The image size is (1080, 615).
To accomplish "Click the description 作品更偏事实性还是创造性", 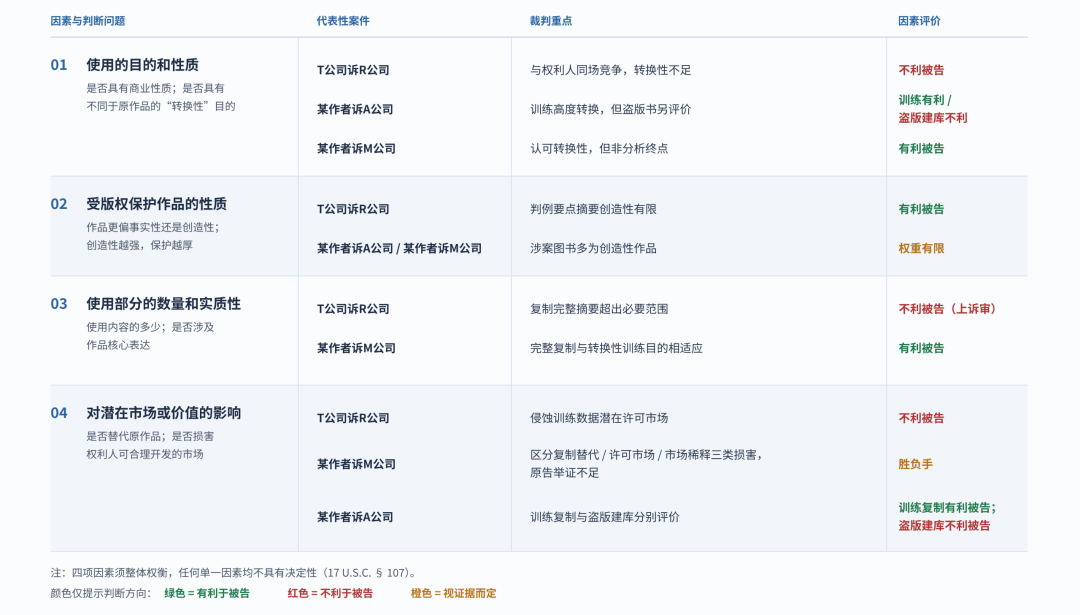I will pos(152,227).
